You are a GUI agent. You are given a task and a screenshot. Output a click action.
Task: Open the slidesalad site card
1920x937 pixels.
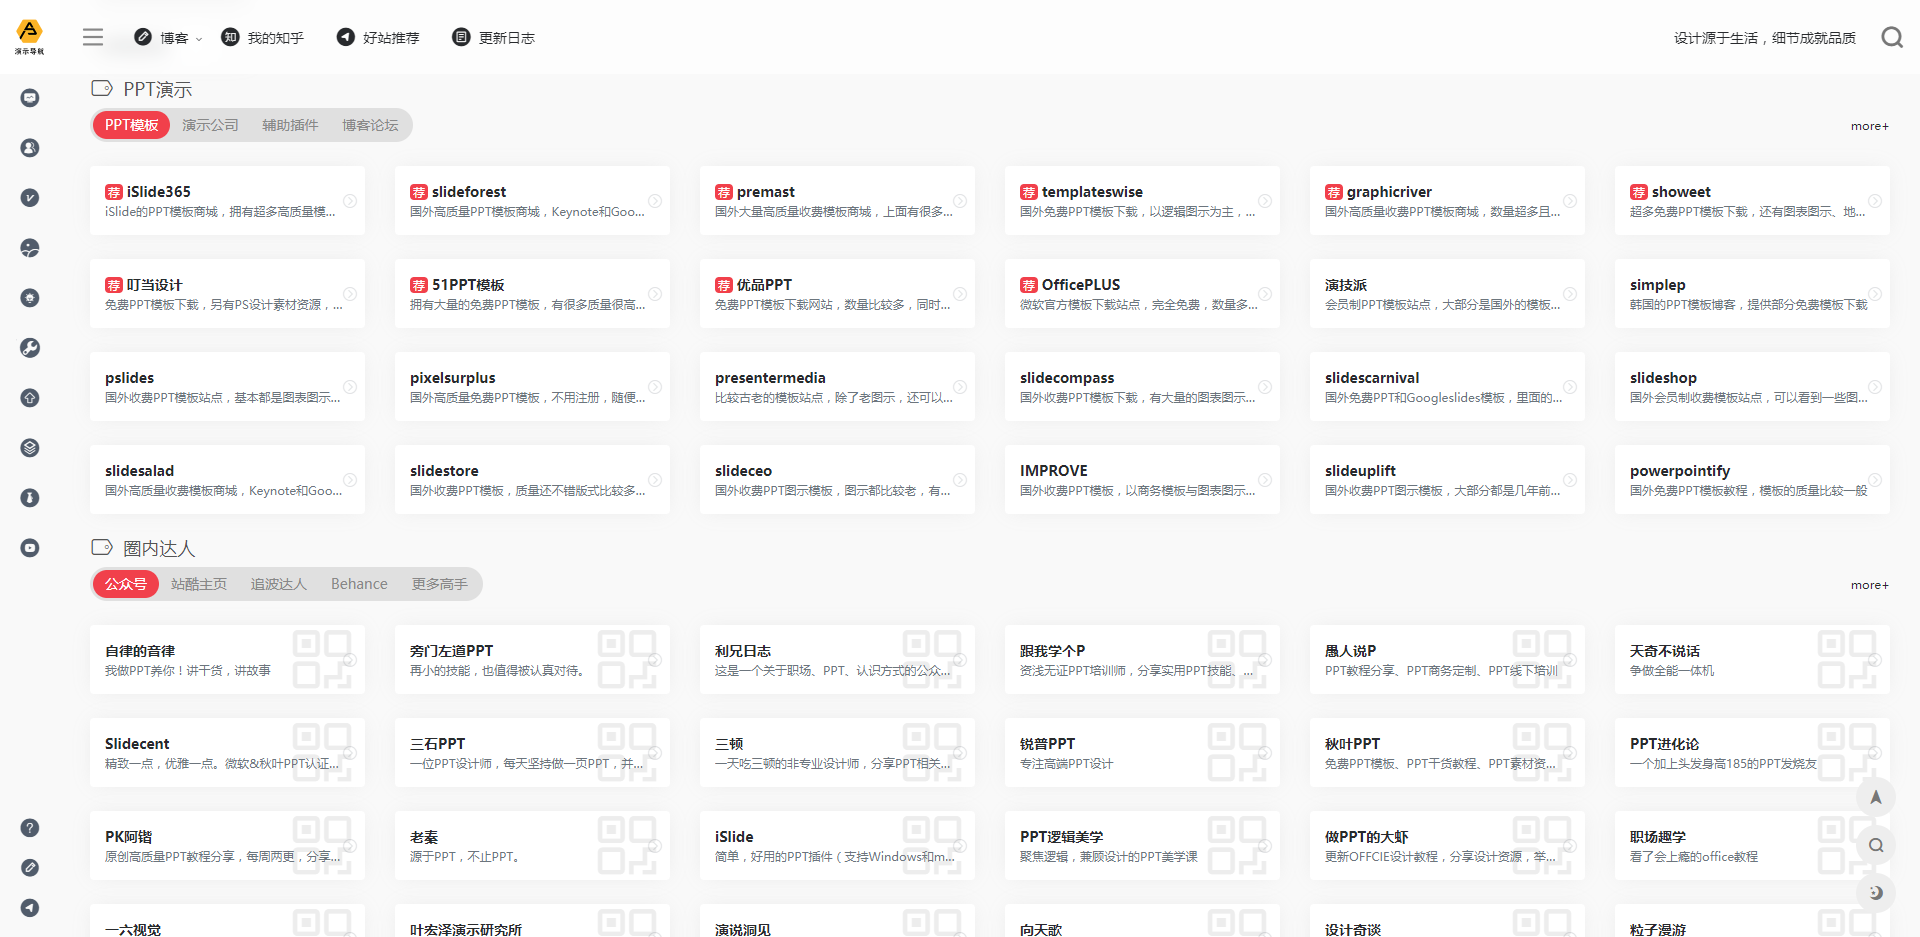(x=227, y=479)
